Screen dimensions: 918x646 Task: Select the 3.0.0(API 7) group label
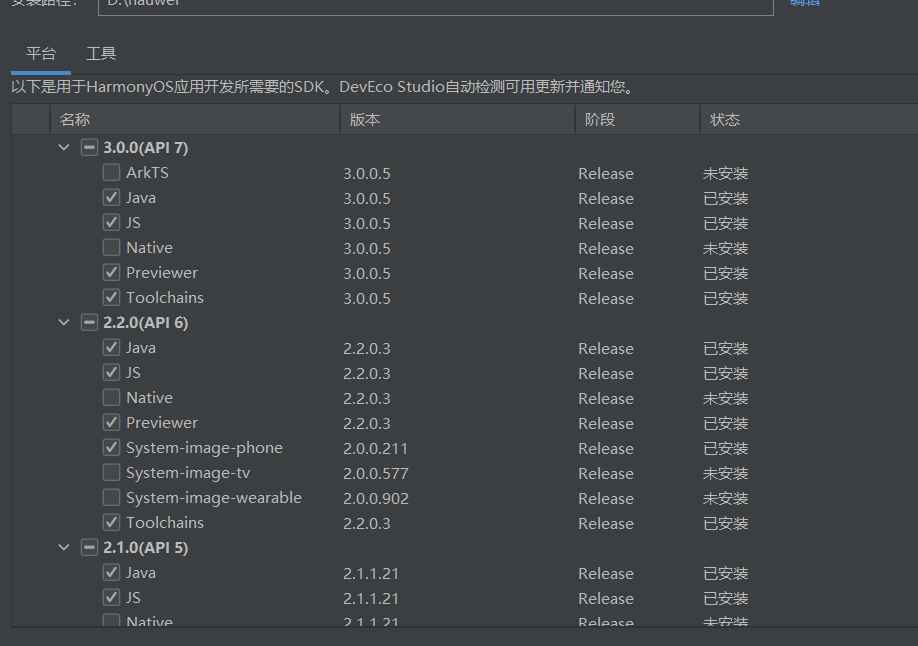pyautogui.click(x=146, y=148)
